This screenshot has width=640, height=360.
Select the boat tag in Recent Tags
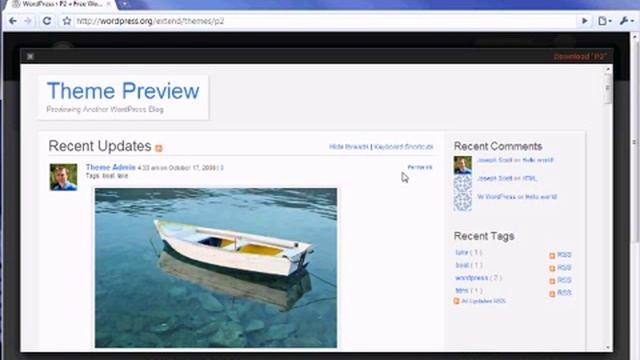tap(462, 265)
